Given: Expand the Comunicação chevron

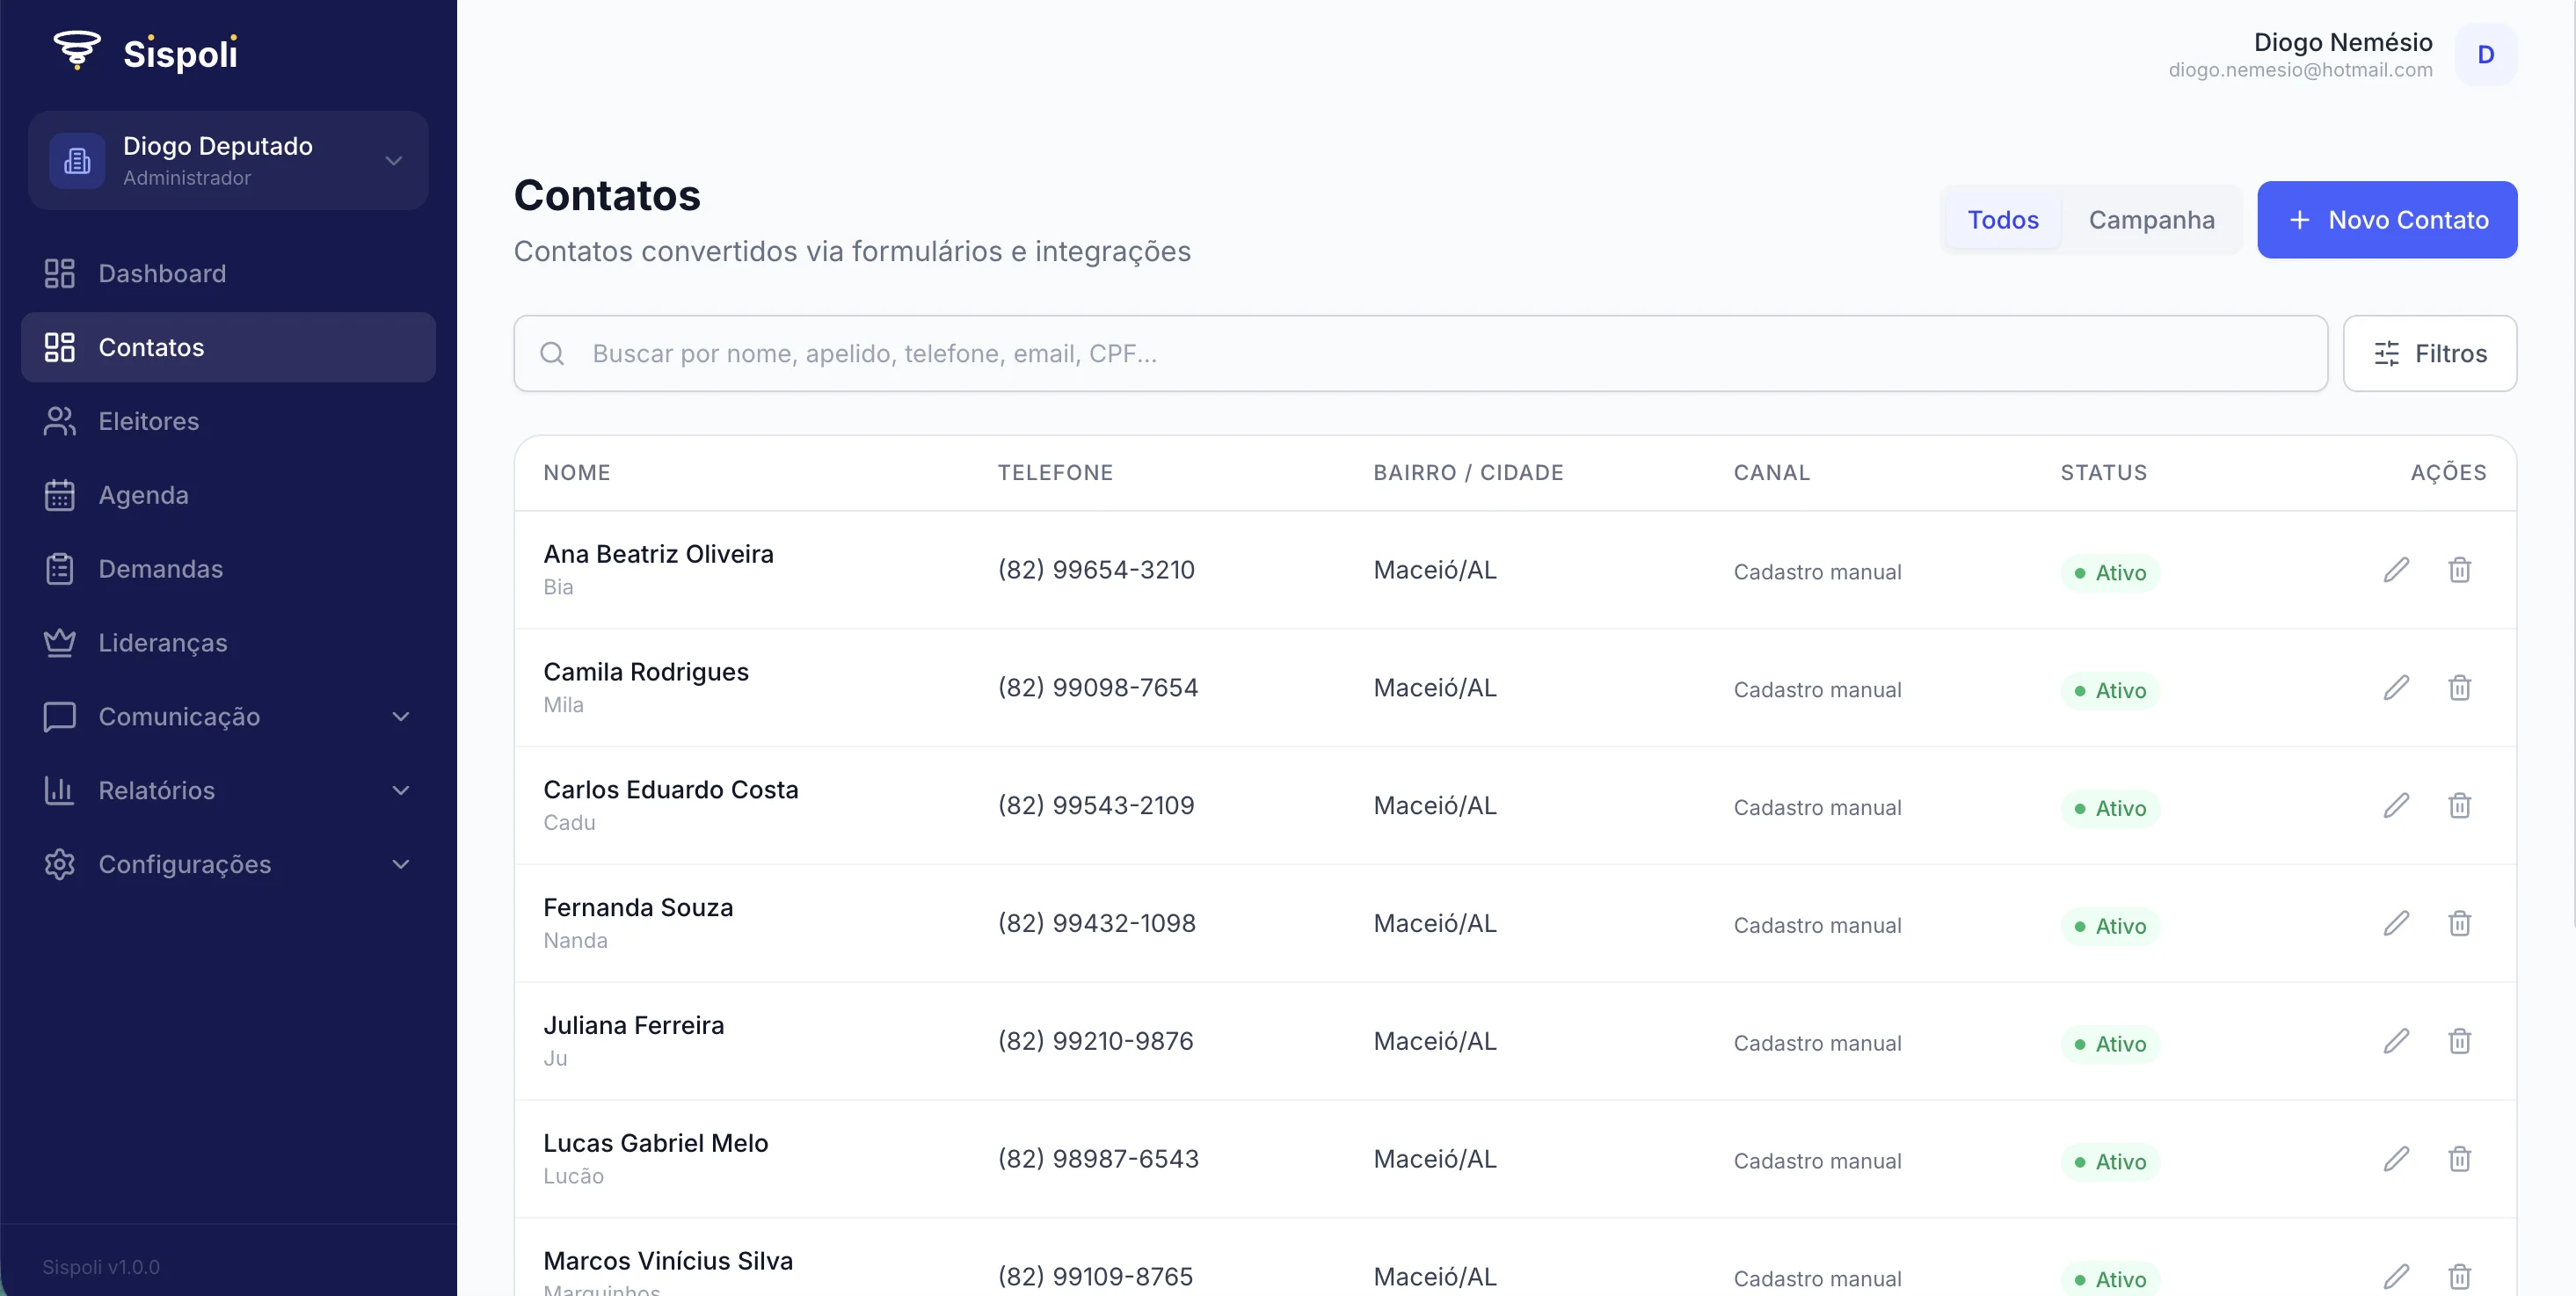Looking at the screenshot, I should click(401, 716).
